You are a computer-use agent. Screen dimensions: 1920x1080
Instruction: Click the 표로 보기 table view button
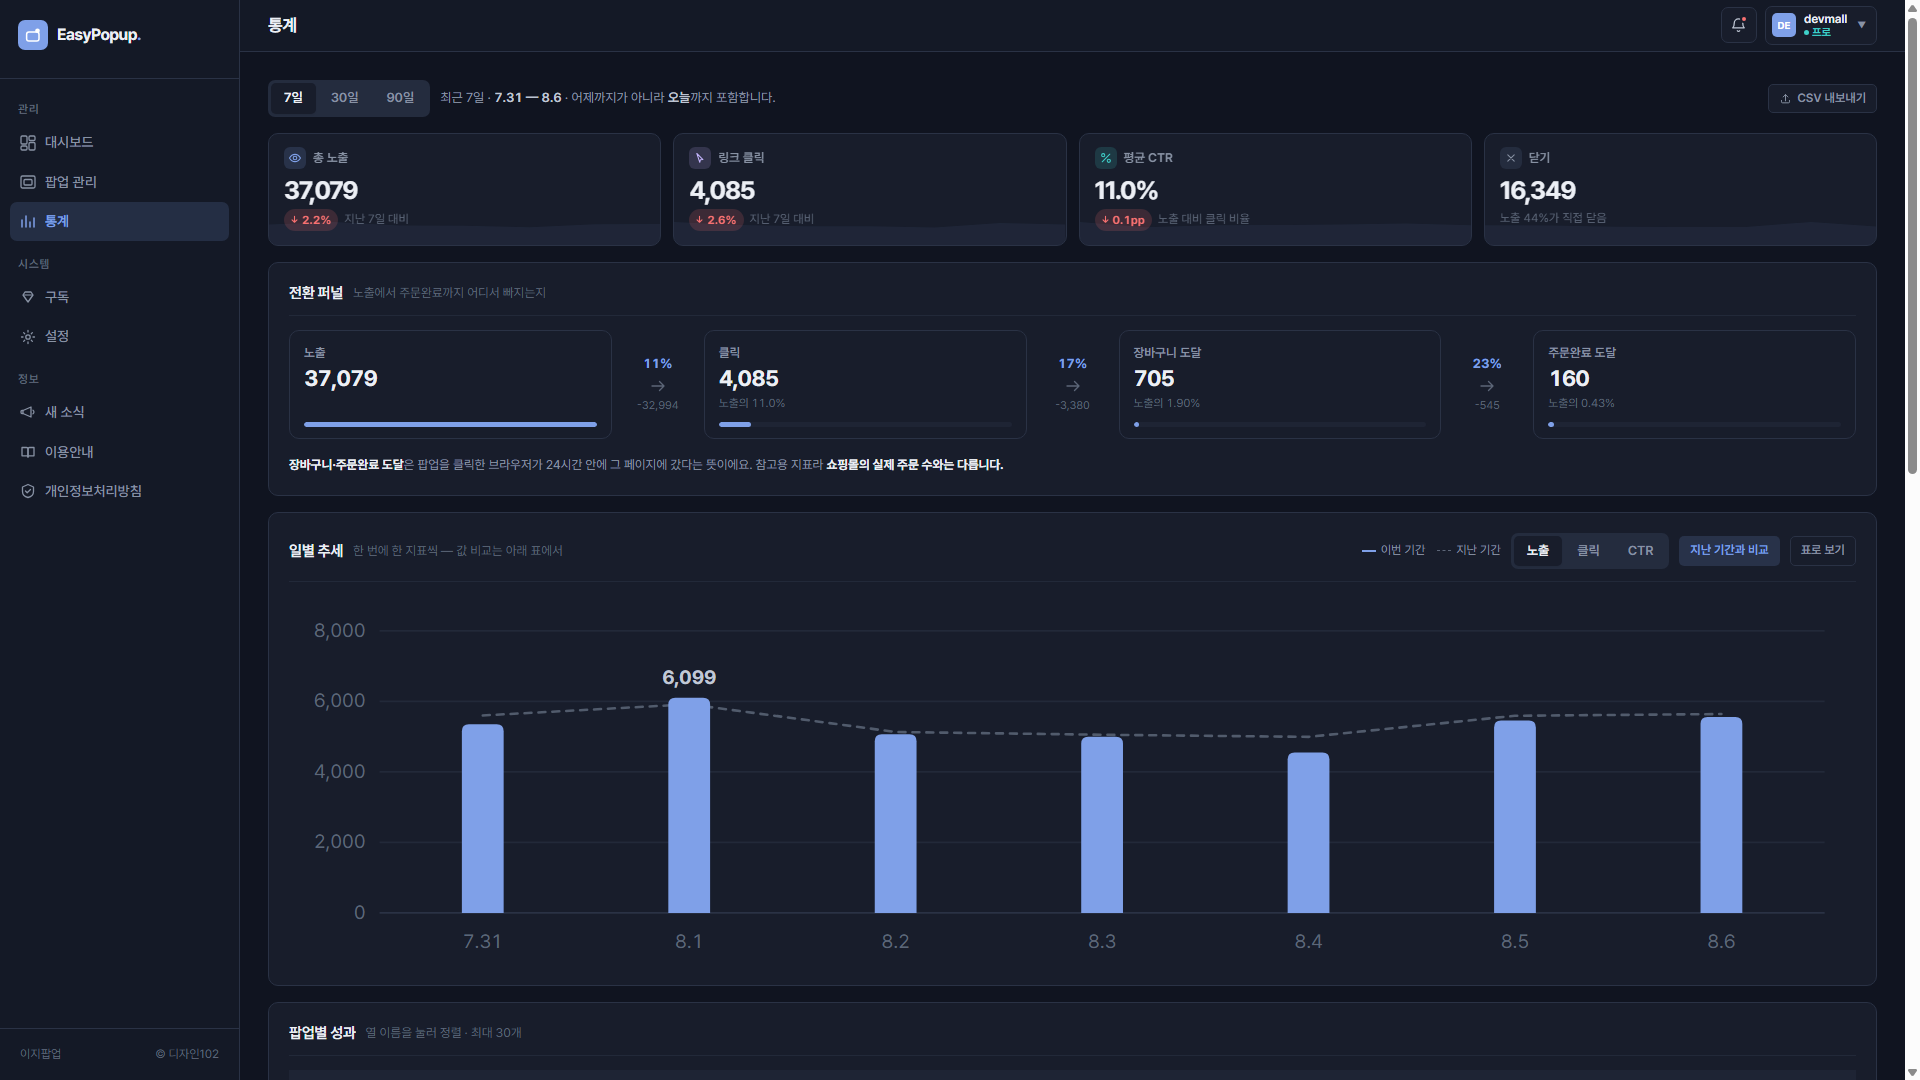coord(1822,550)
